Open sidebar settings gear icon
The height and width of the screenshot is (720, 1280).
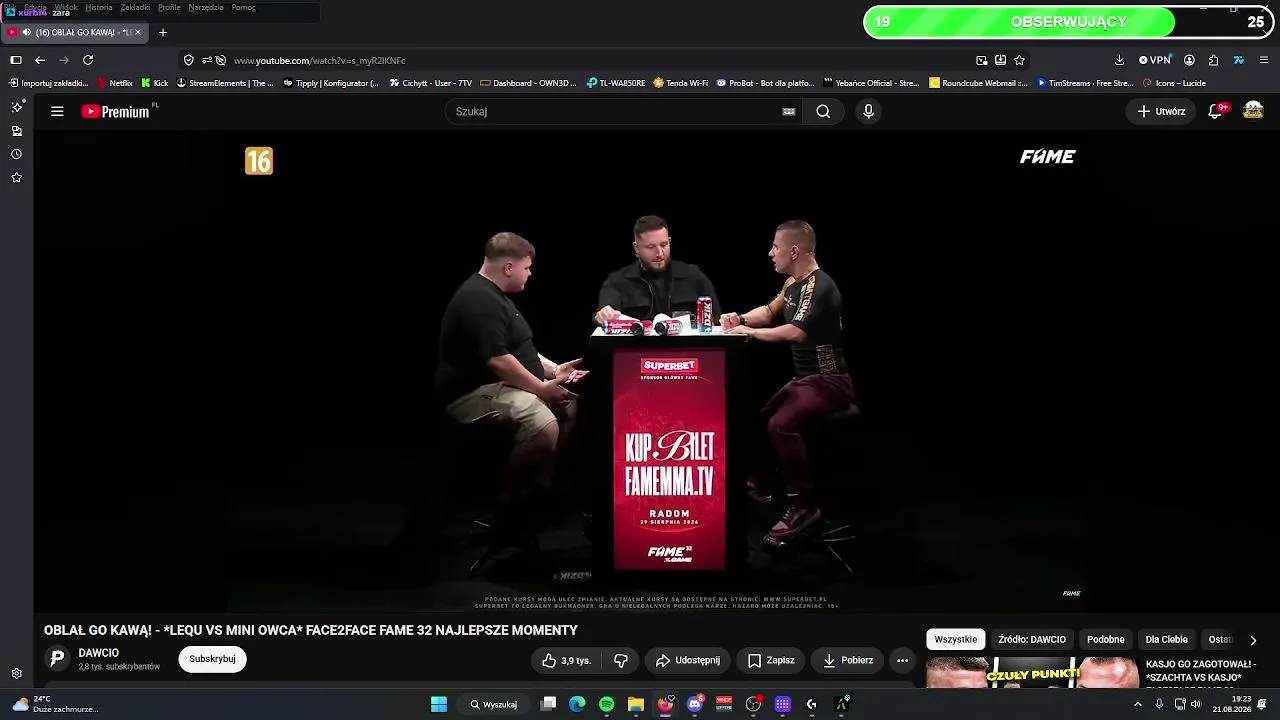click(16, 674)
